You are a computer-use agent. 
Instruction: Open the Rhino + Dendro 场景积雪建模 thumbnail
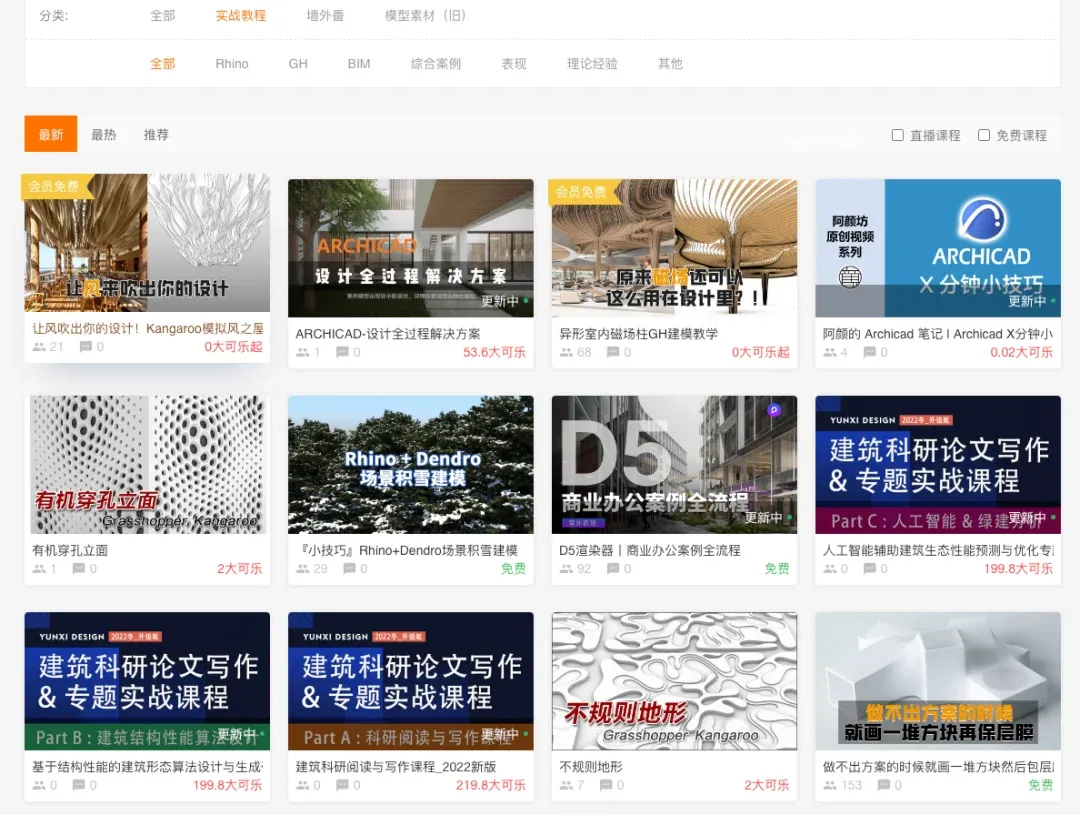point(411,464)
